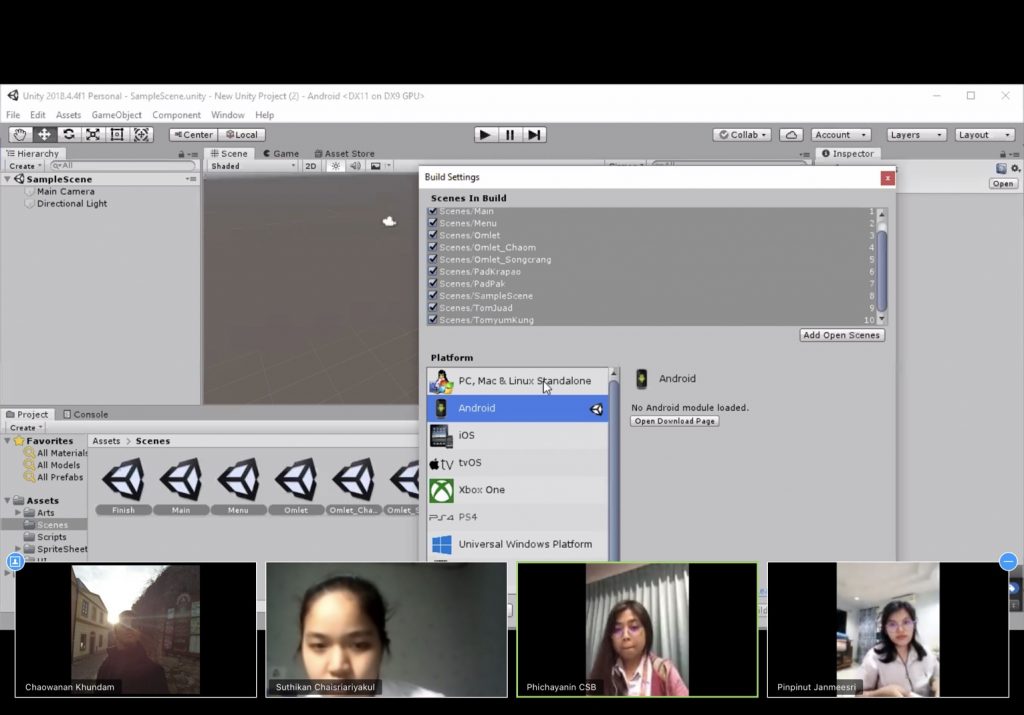Open the Layers dropdown
This screenshot has height=715, width=1024.
[x=916, y=135]
